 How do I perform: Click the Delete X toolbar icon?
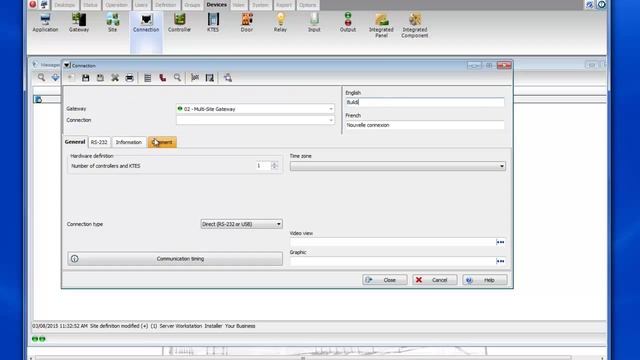coord(115,78)
